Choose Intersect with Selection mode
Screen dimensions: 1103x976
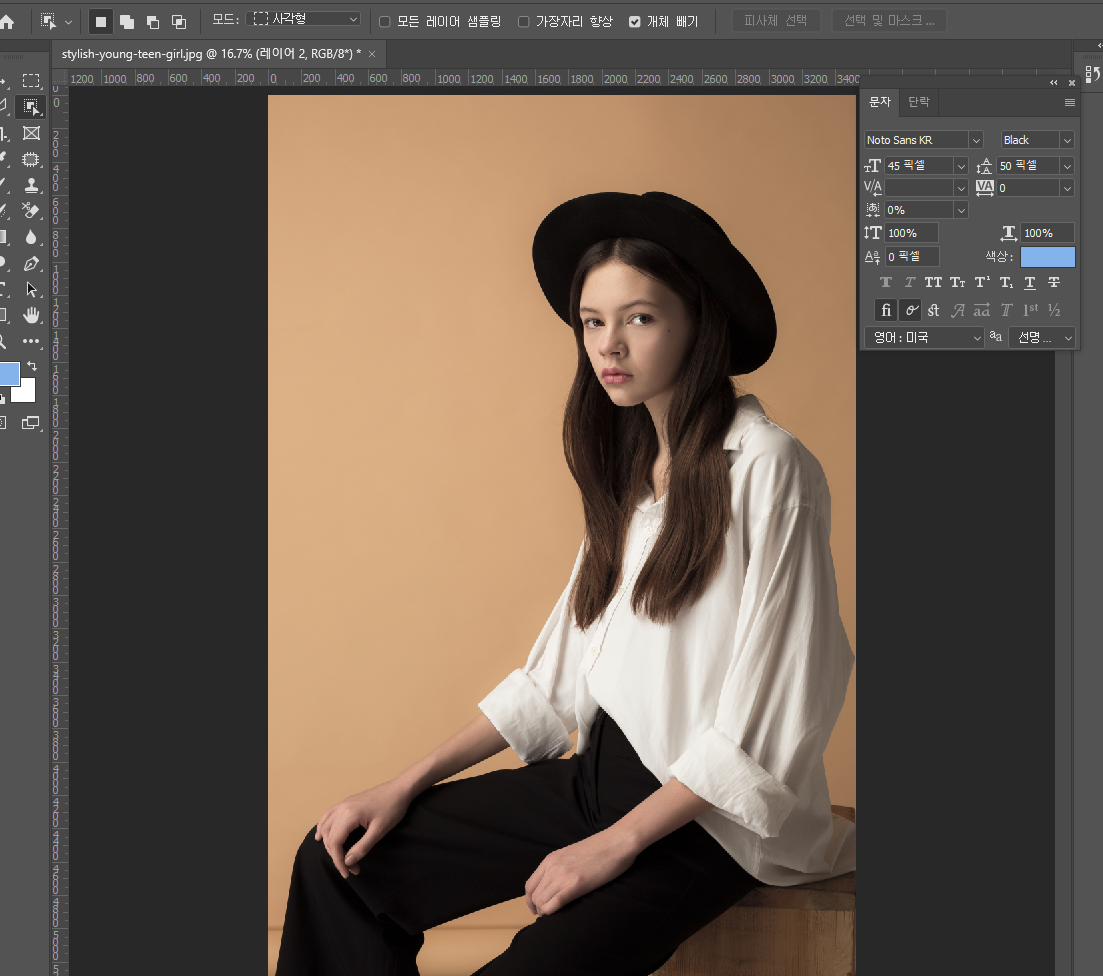coord(179,22)
